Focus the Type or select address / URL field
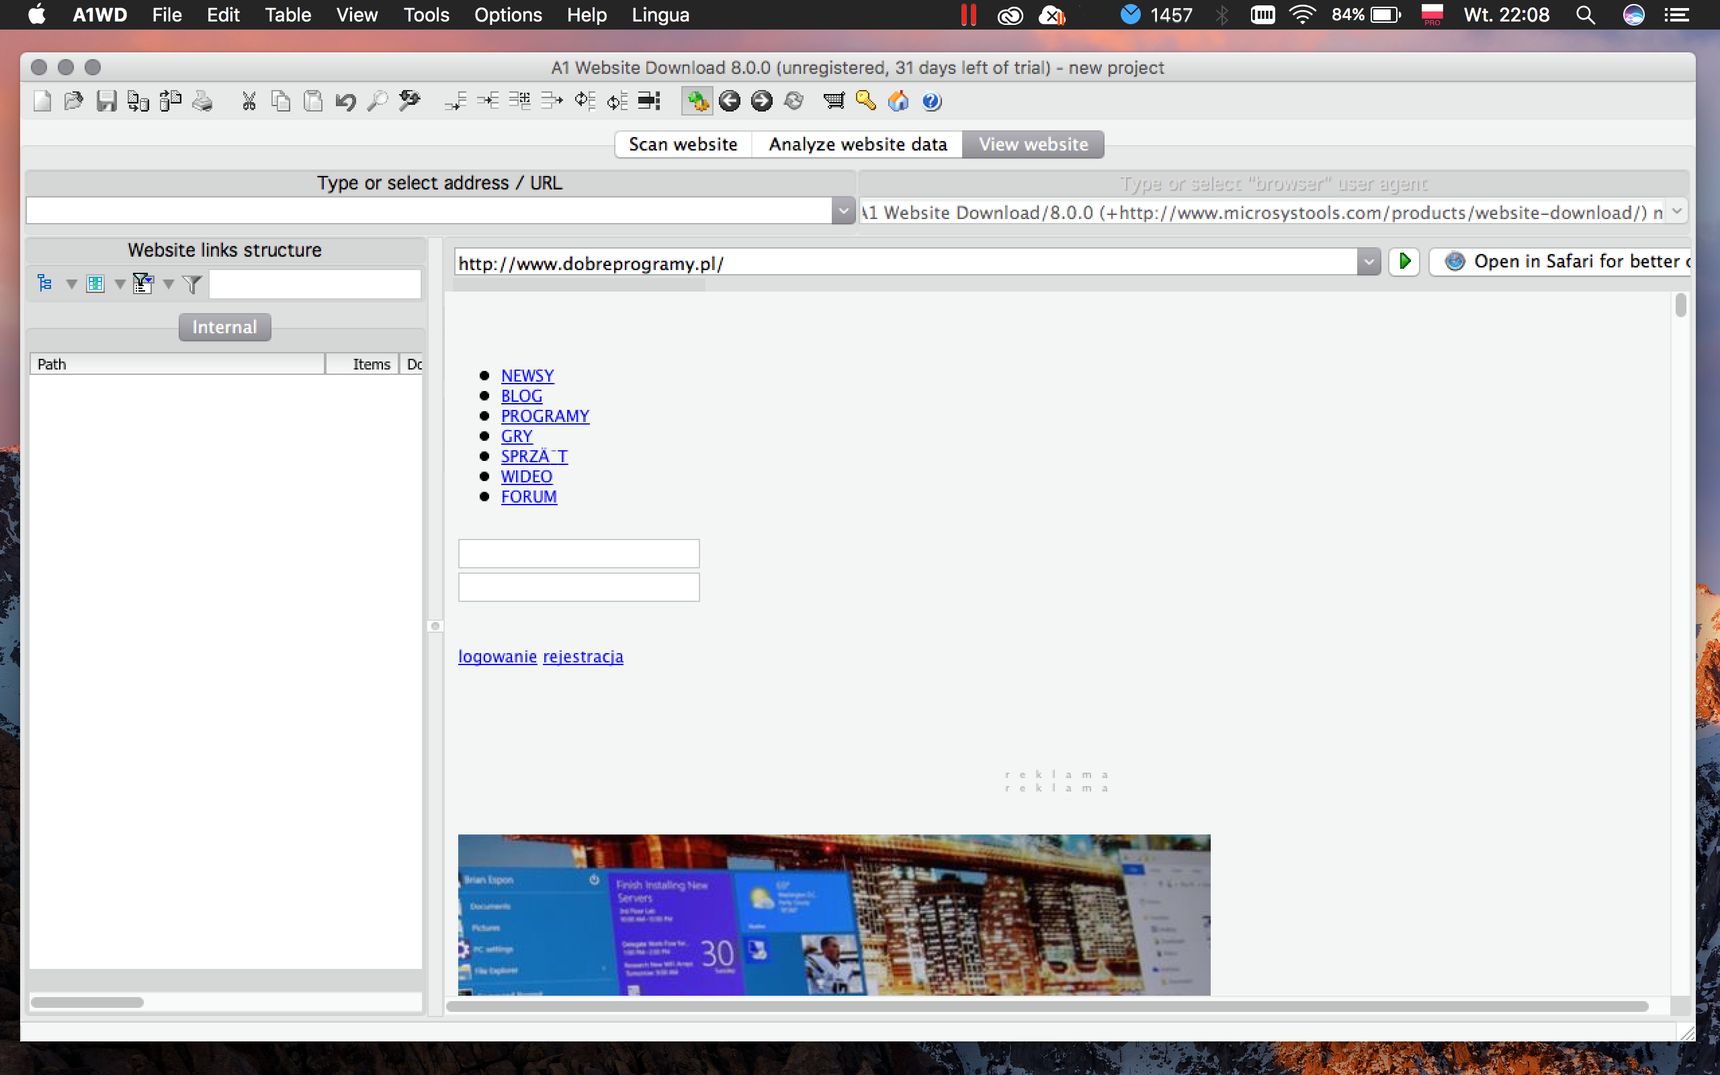Screen dimensions: 1720x1075 [x=429, y=210]
